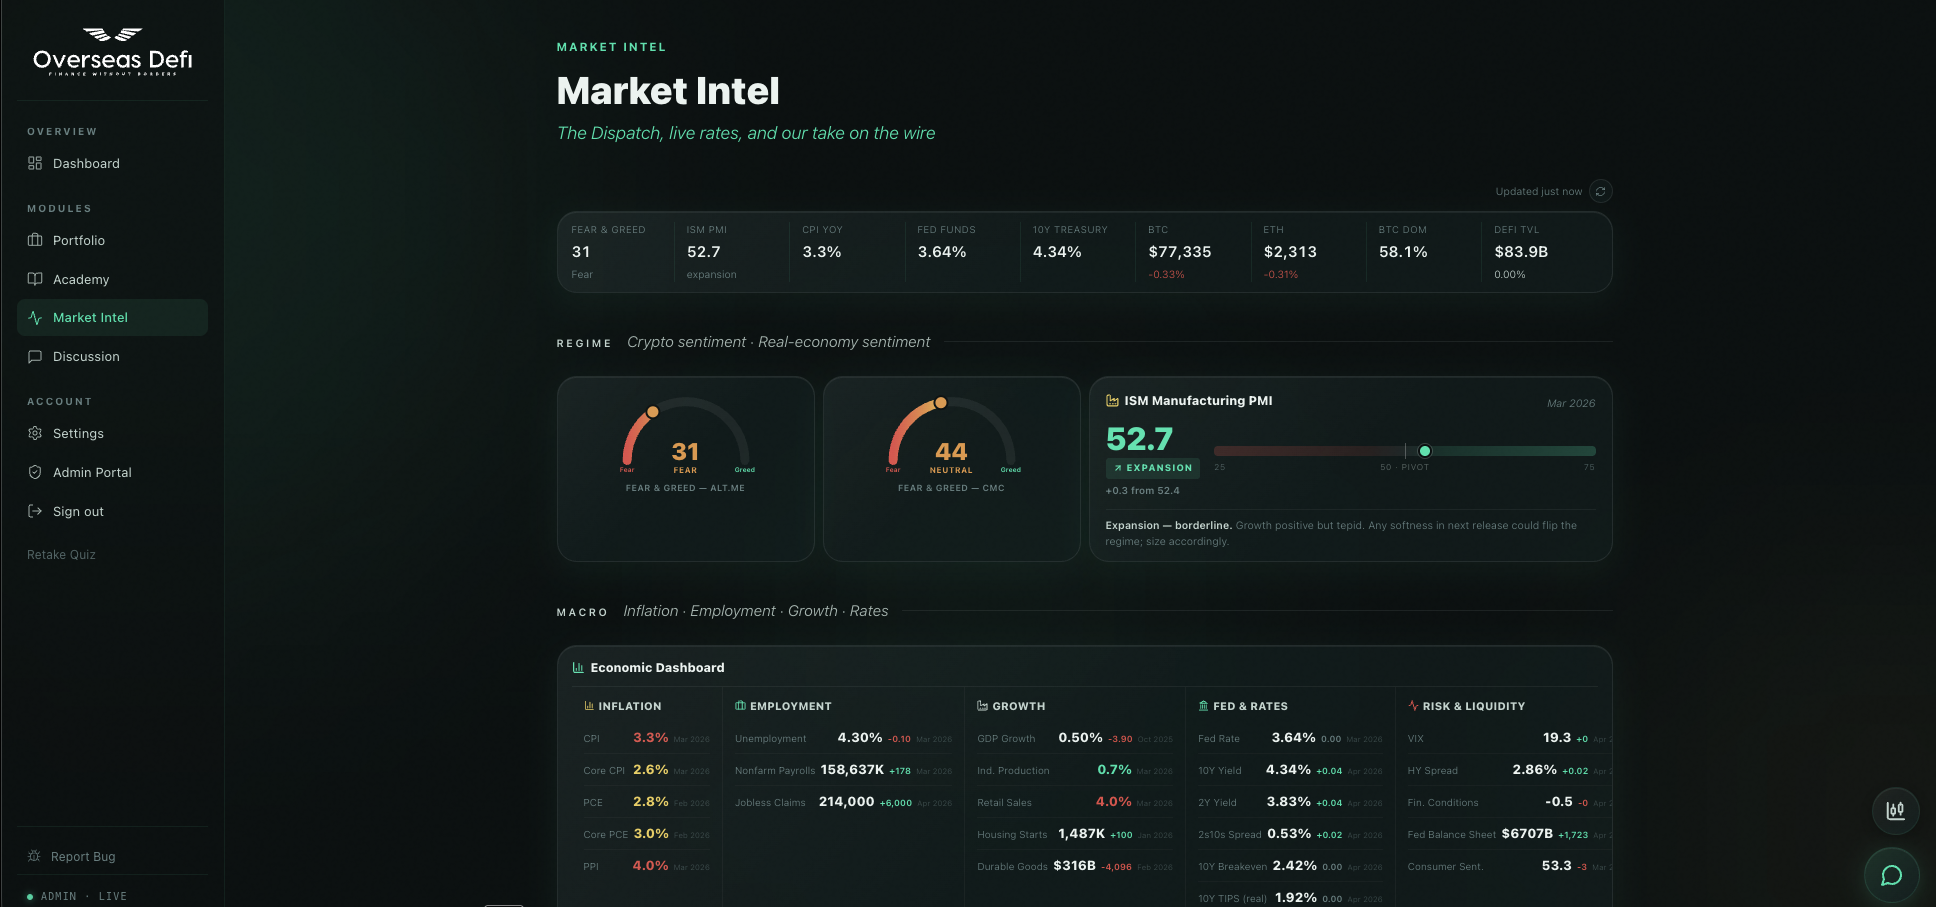Click the Growth section icon
This screenshot has width=1936, height=907.
(982, 706)
